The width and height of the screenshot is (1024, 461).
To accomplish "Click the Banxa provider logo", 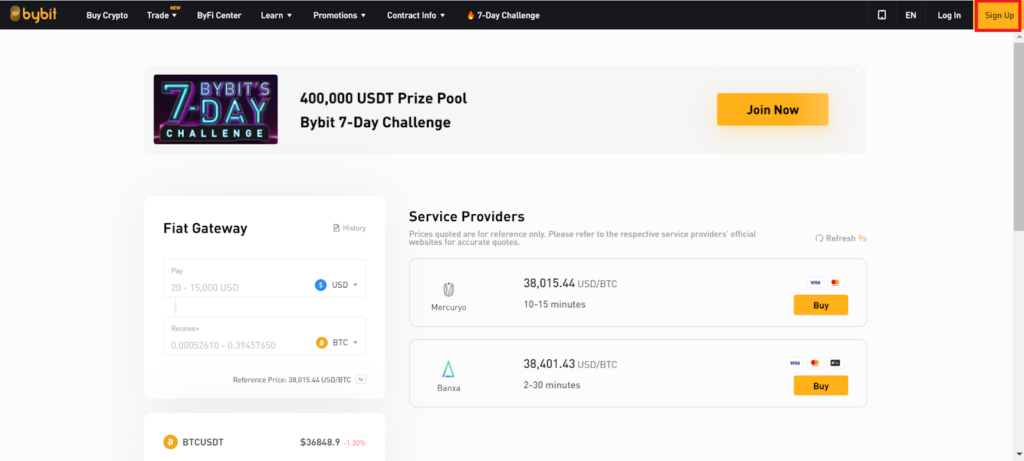I will pos(449,371).
